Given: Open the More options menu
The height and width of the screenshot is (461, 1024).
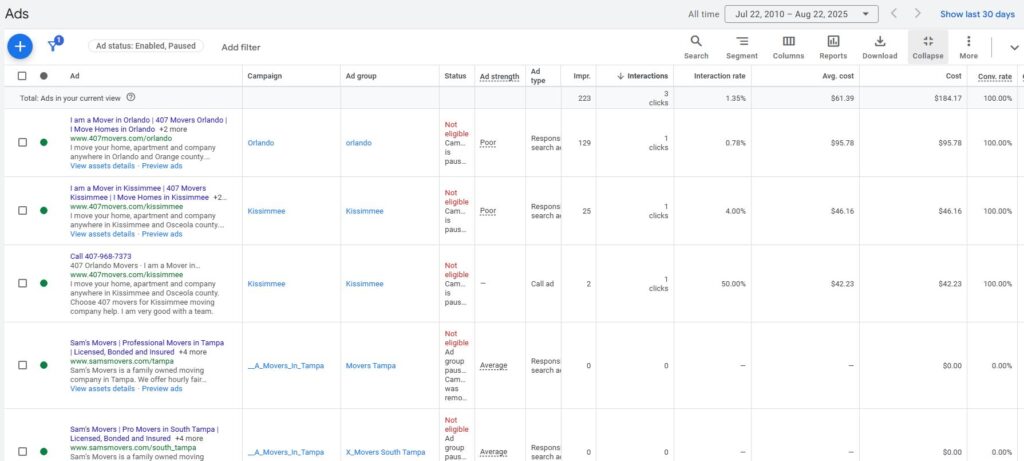Looking at the screenshot, I should (968, 47).
